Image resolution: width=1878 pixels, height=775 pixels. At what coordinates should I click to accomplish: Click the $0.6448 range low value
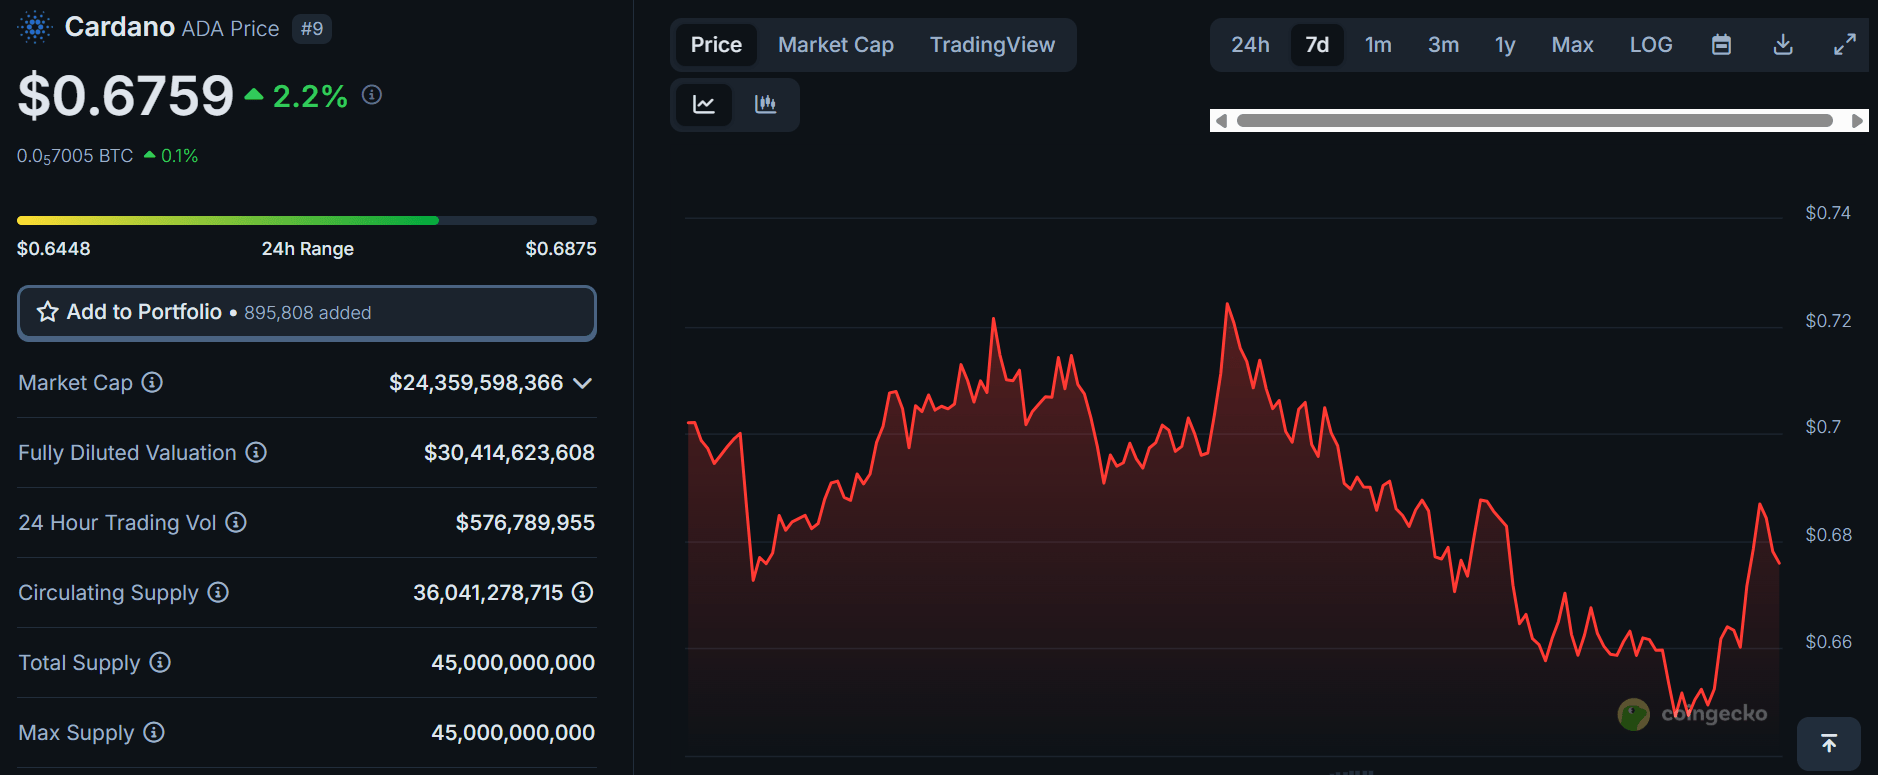click(x=54, y=248)
